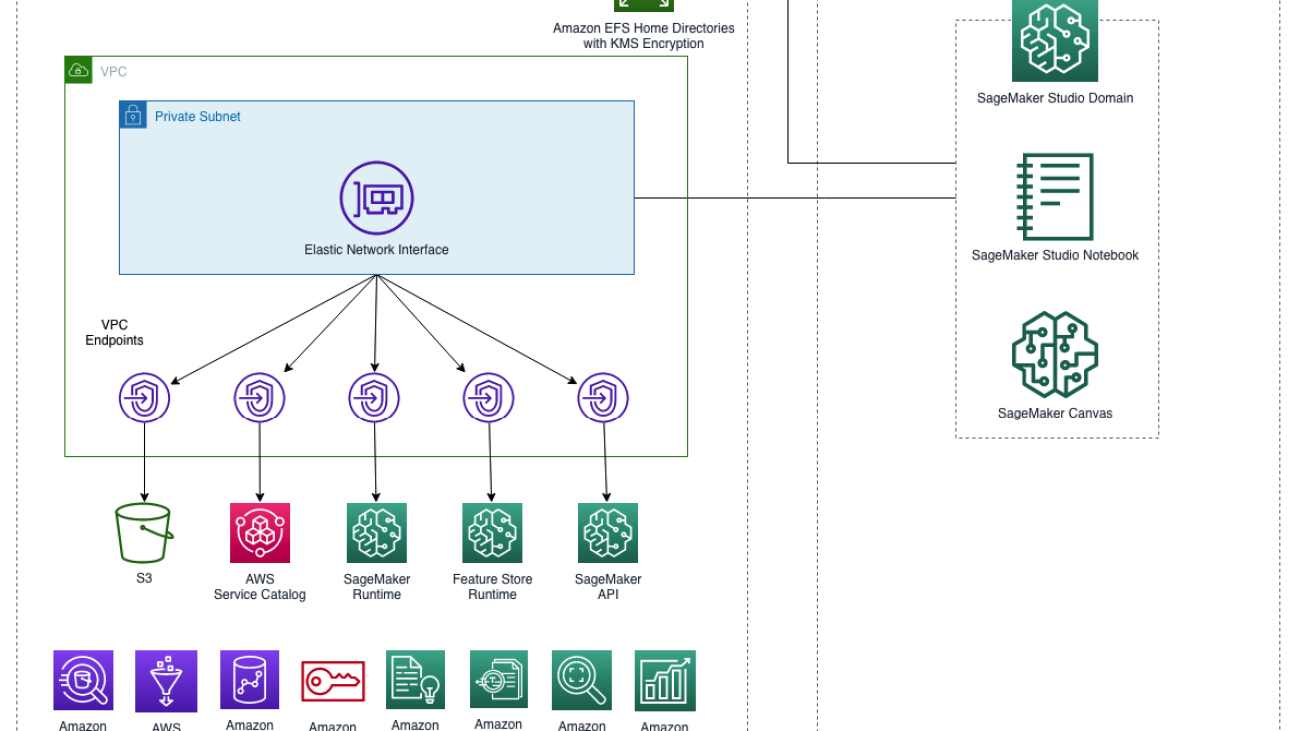Click the 'Feature Store Runtime' label
The height and width of the screenshot is (731, 1300).
pos(493,587)
